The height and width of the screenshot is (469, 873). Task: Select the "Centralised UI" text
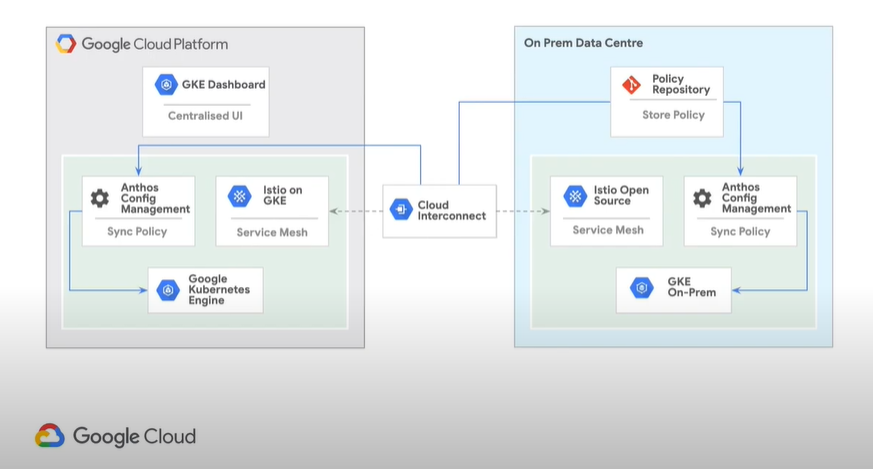pyautogui.click(x=205, y=116)
